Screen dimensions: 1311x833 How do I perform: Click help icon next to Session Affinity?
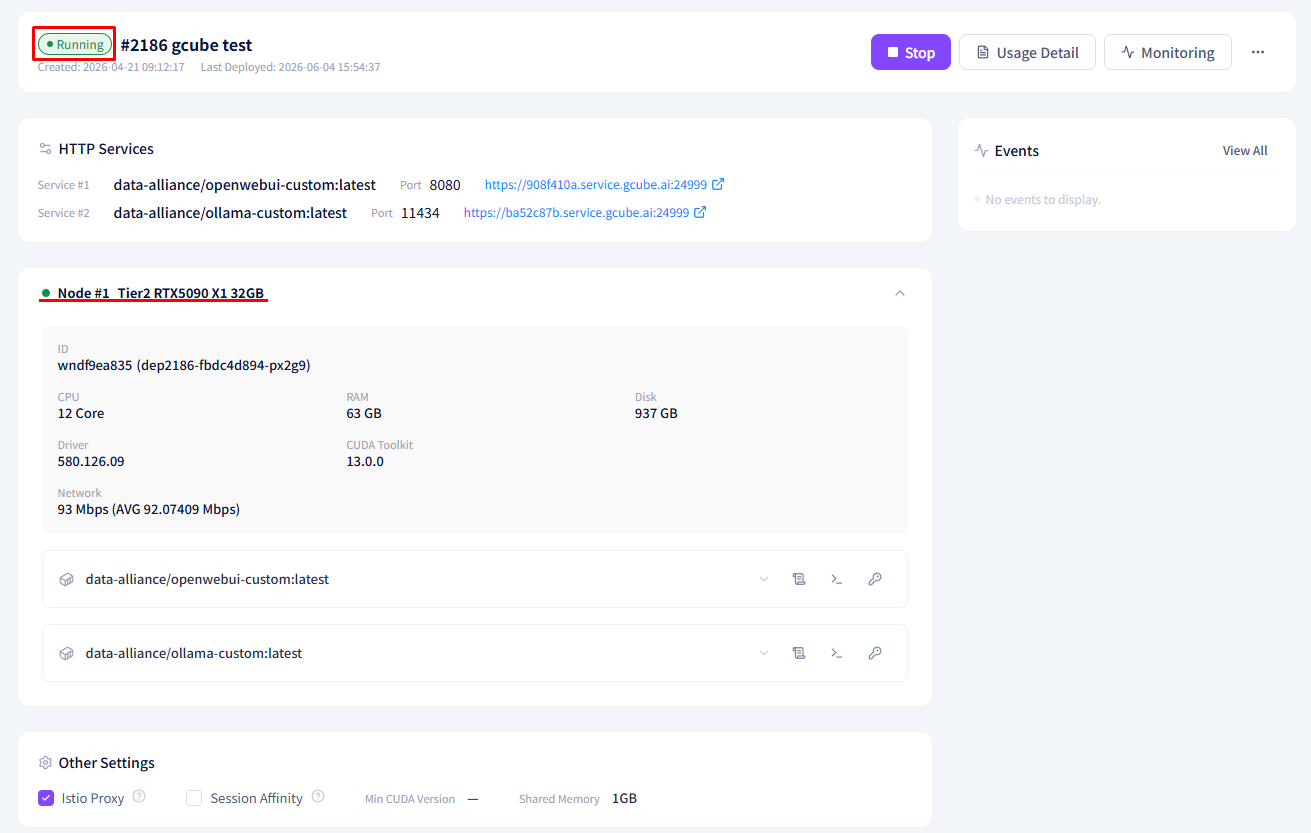tap(318, 797)
